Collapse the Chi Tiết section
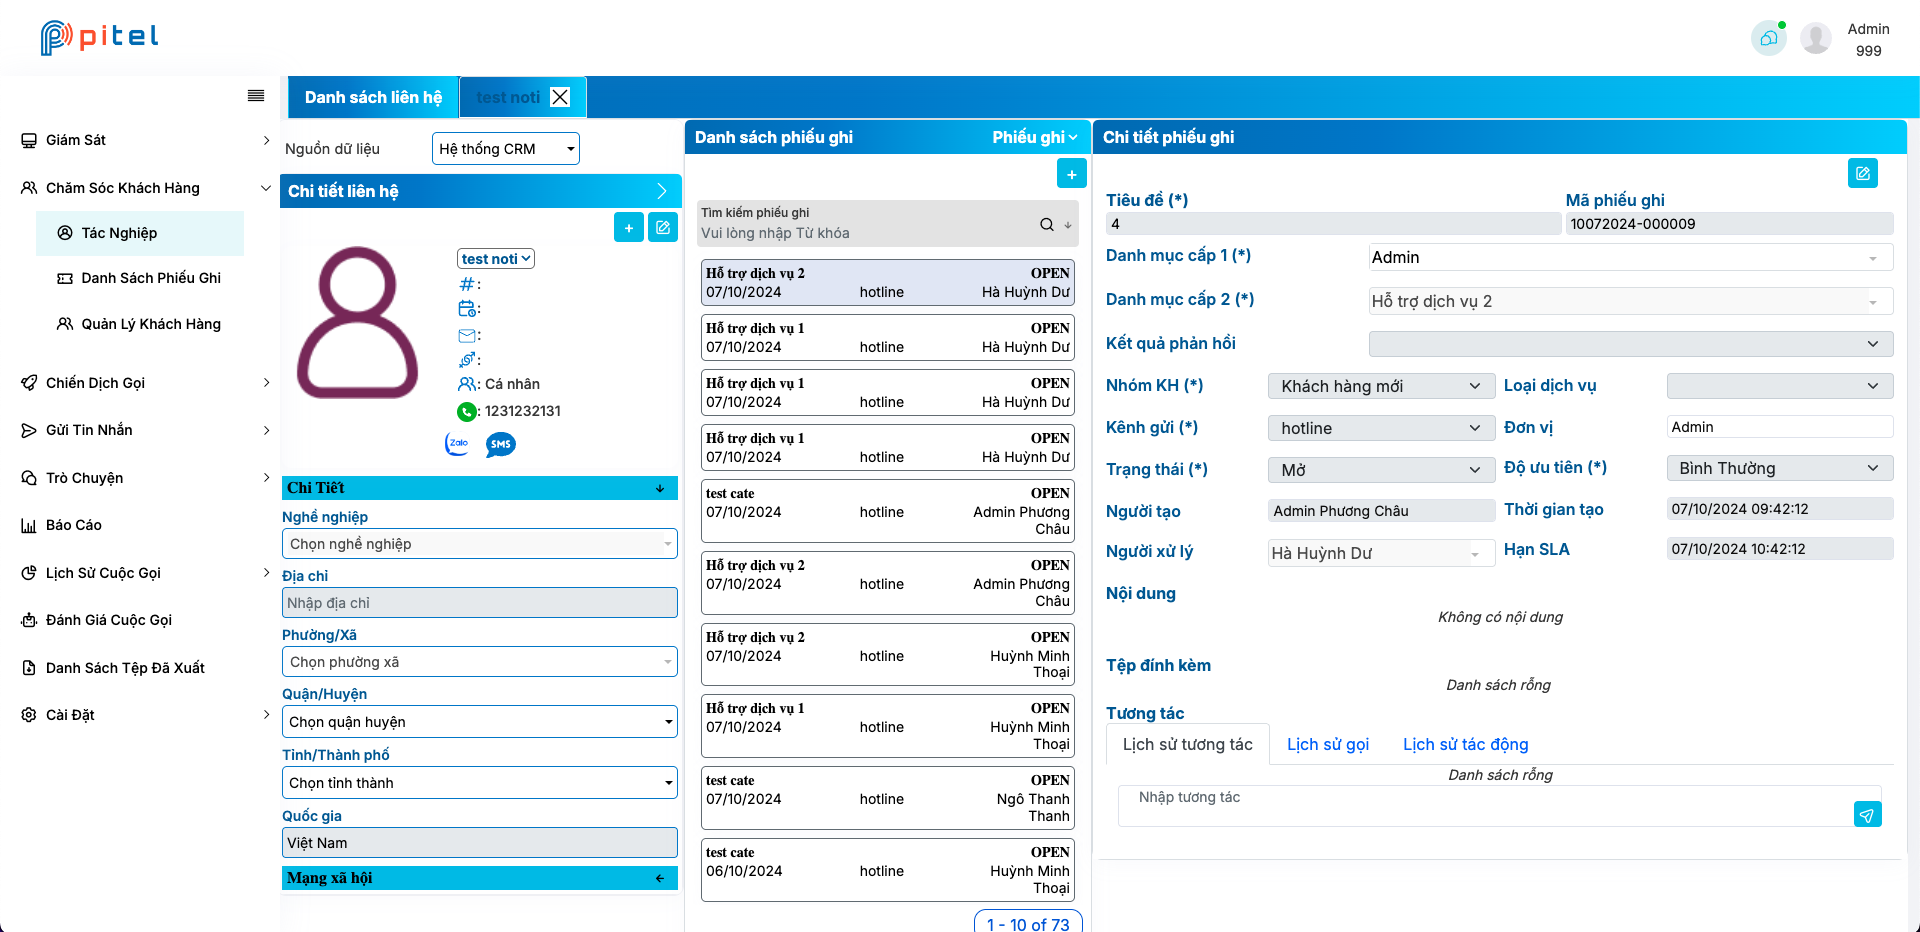1920x932 pixels. click(x=480, y=488)
